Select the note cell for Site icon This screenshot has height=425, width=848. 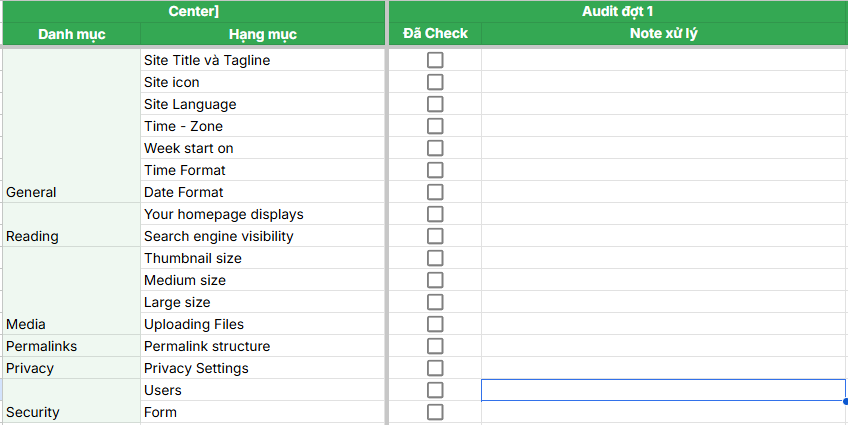(x=664, y=82)
